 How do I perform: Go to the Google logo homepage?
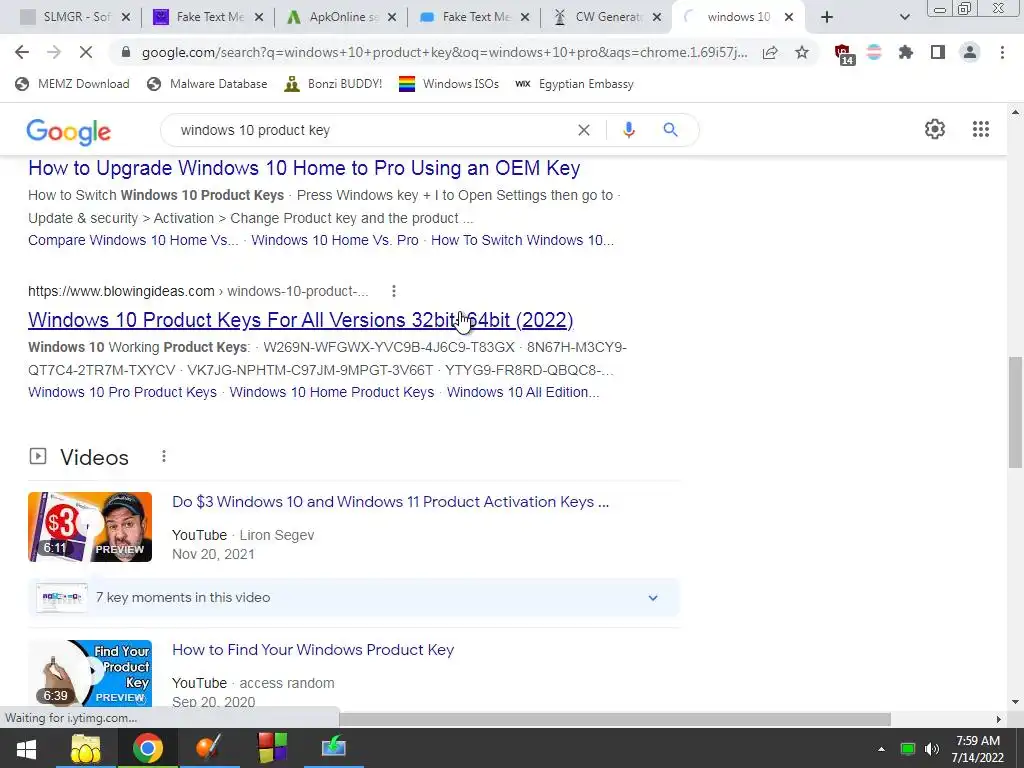click(x=69, y=131)
